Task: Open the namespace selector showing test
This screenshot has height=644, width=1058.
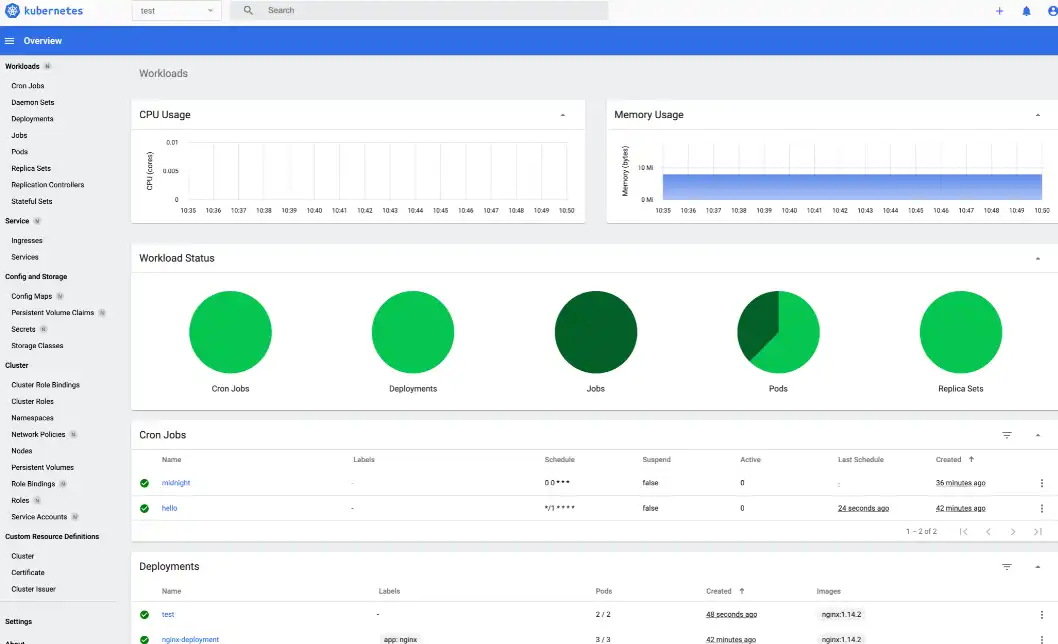Action: [x=176, y=10]
